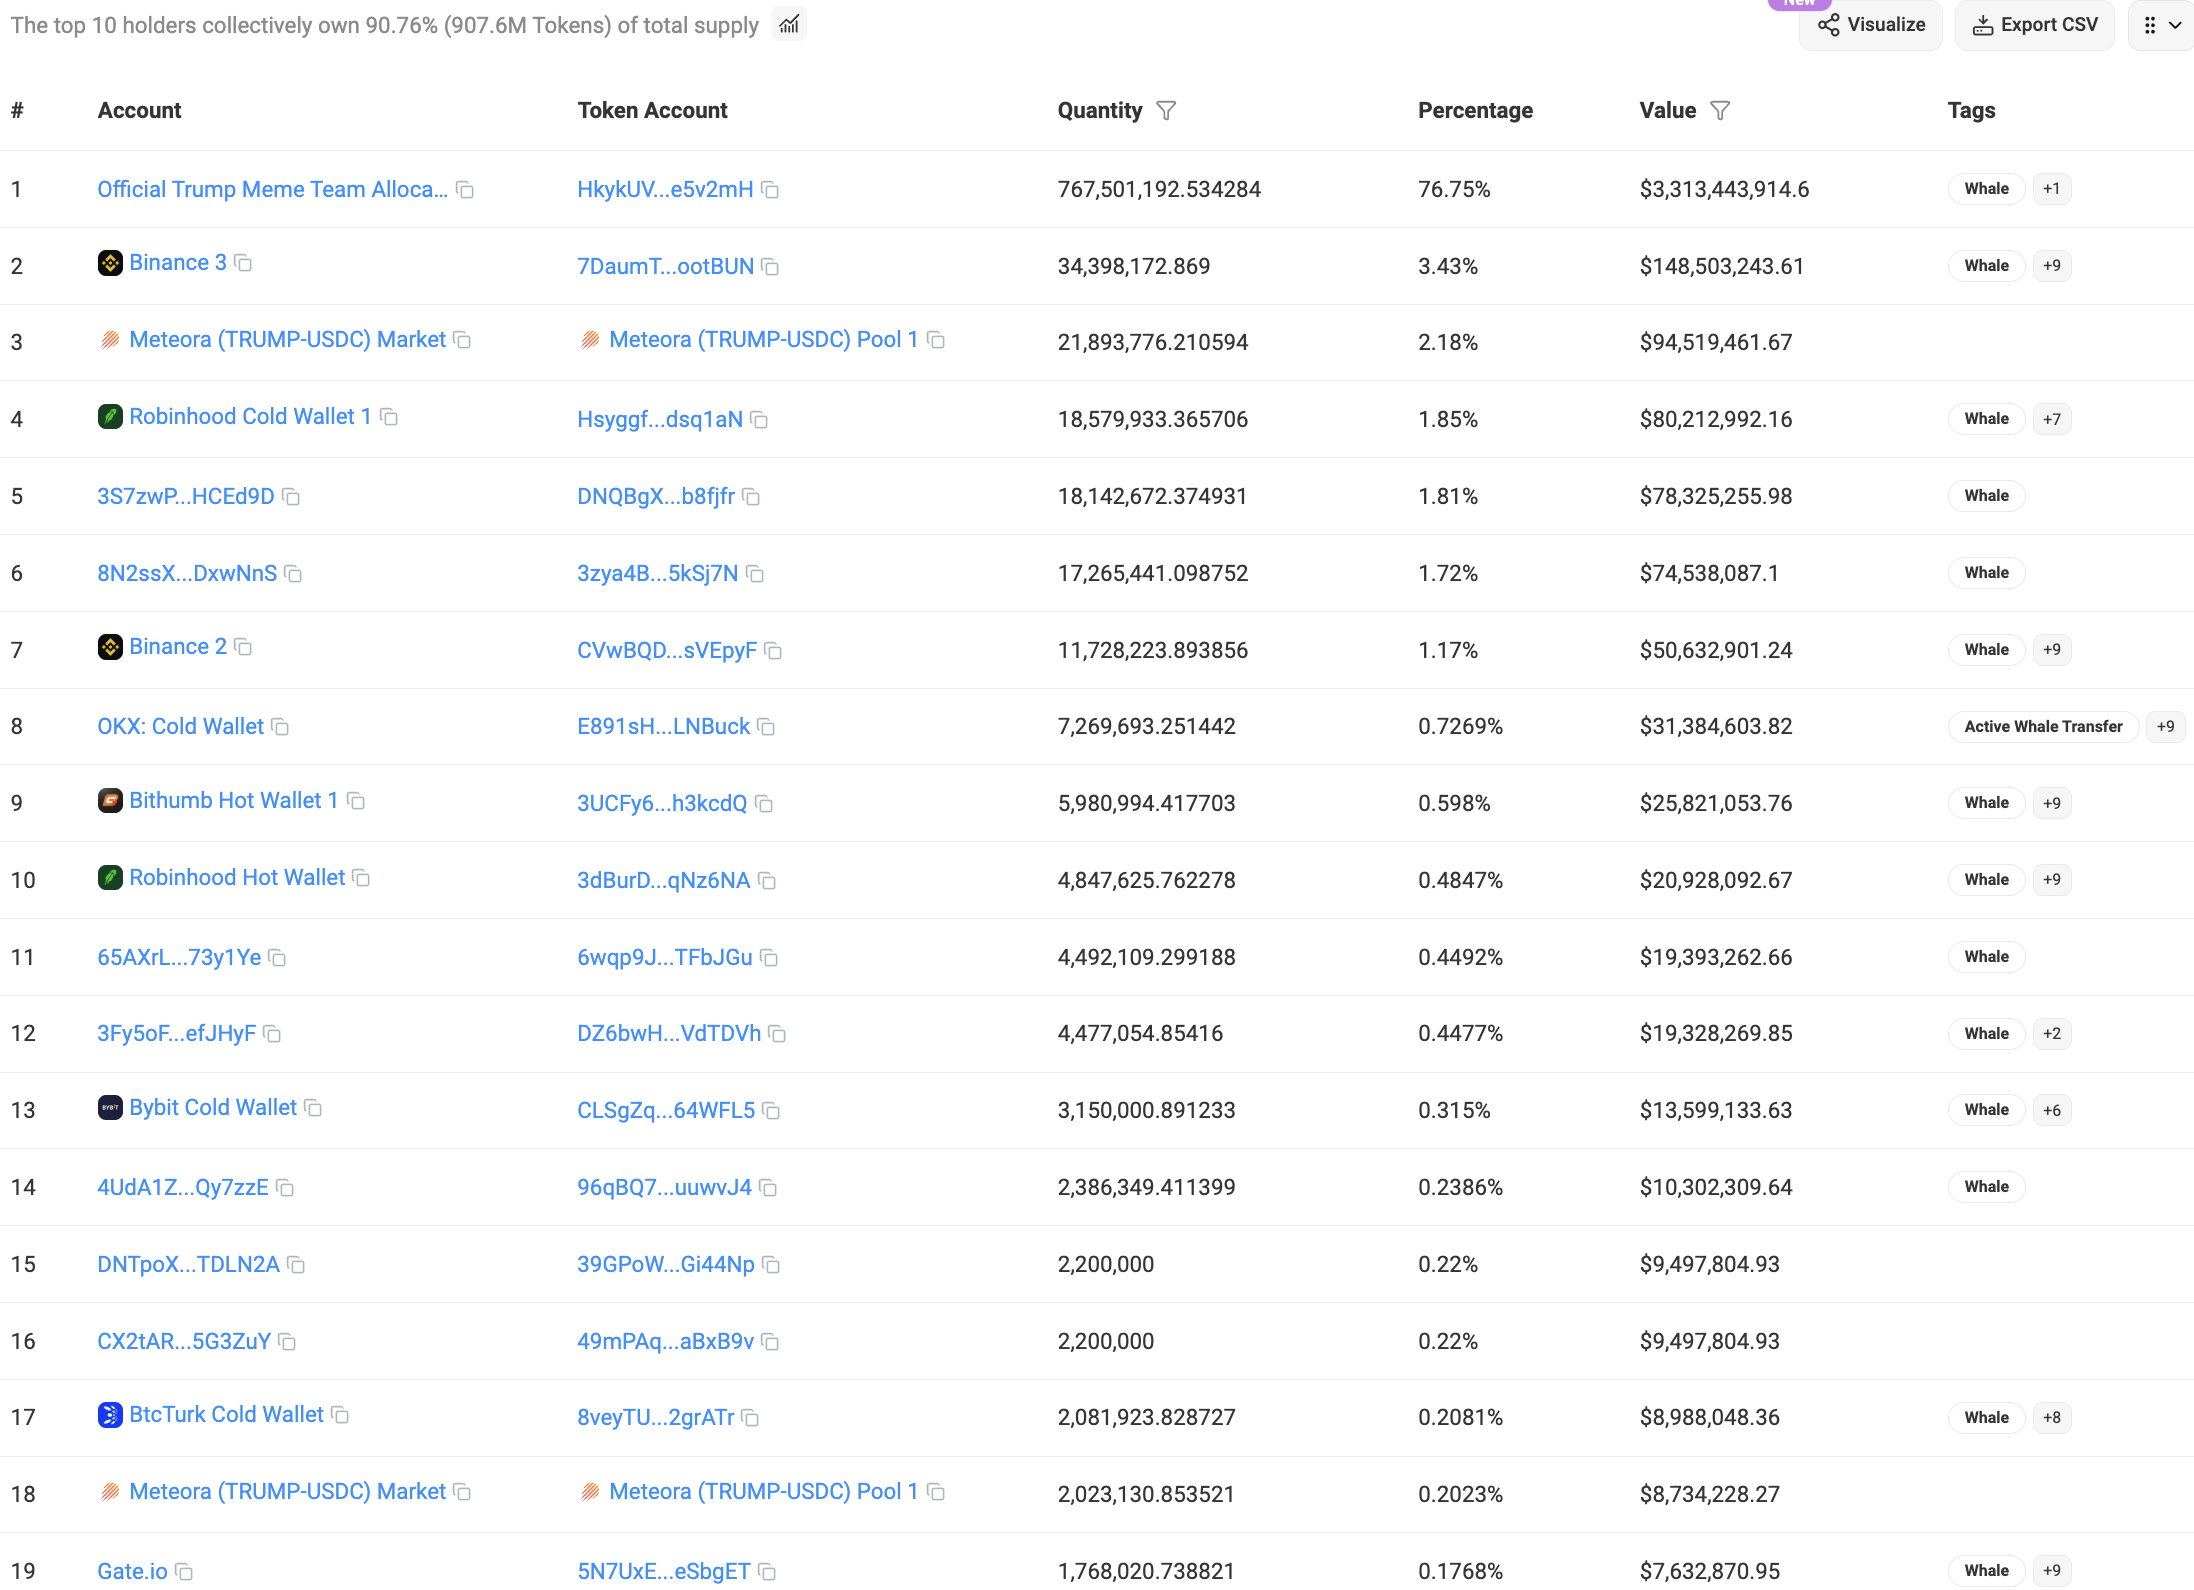
Task: Click value $148,503,243.61
Action: tap(1722, 267)
